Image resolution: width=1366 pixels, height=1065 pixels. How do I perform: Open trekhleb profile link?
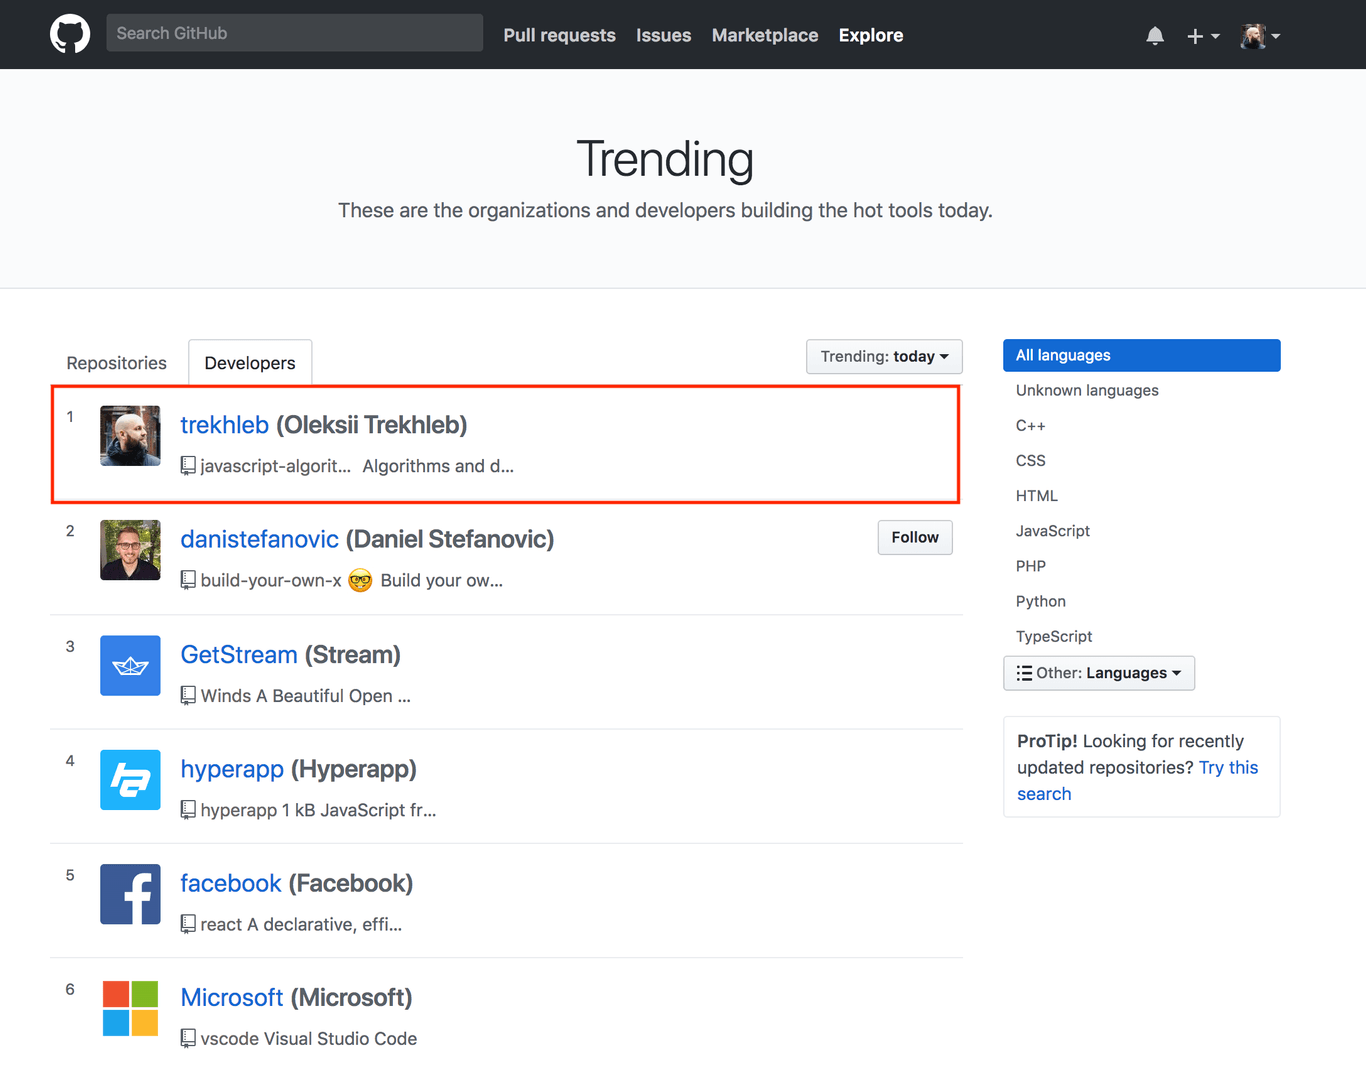224,425
